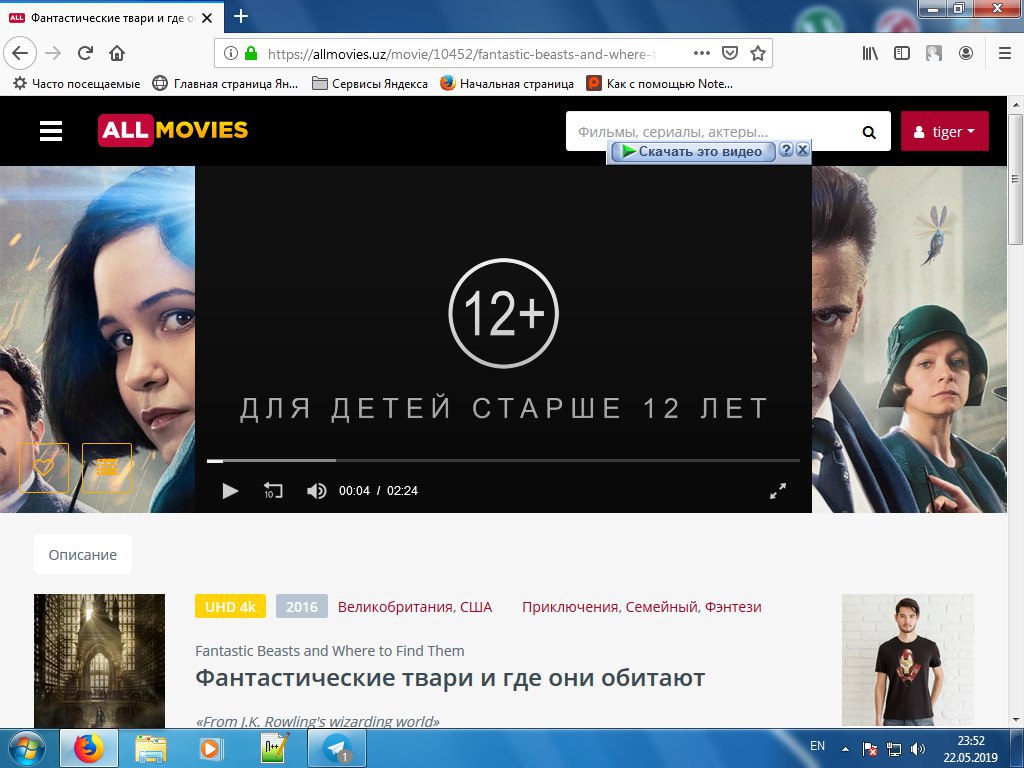Click the ALL MOVIES logo

[173, 130]
